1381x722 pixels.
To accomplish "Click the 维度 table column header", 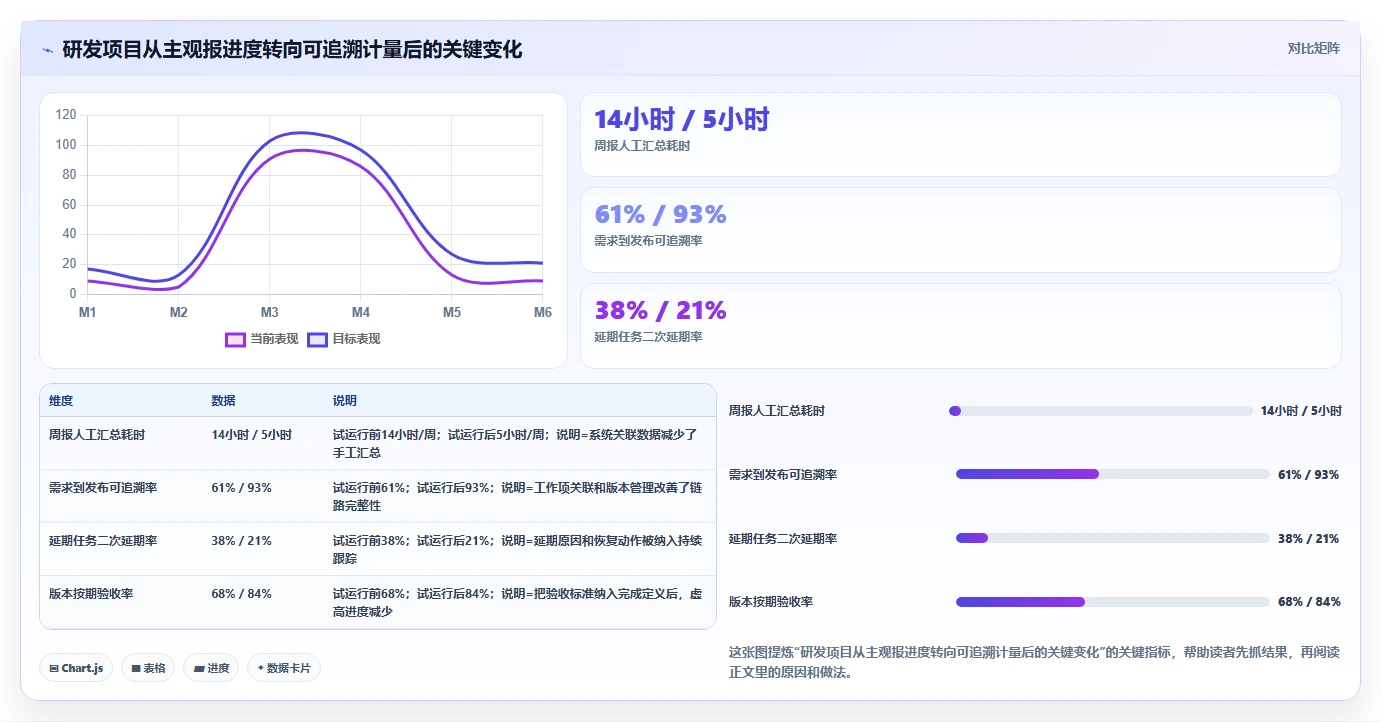I will click(x=61, y=401).
